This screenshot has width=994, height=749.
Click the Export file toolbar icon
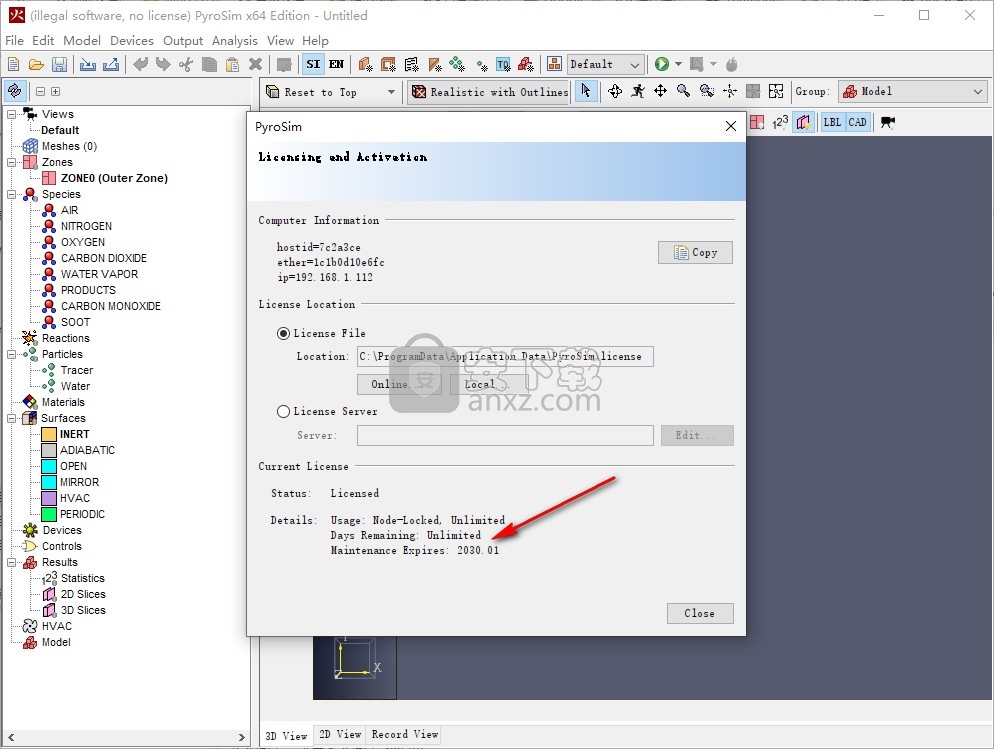point(111,64)
